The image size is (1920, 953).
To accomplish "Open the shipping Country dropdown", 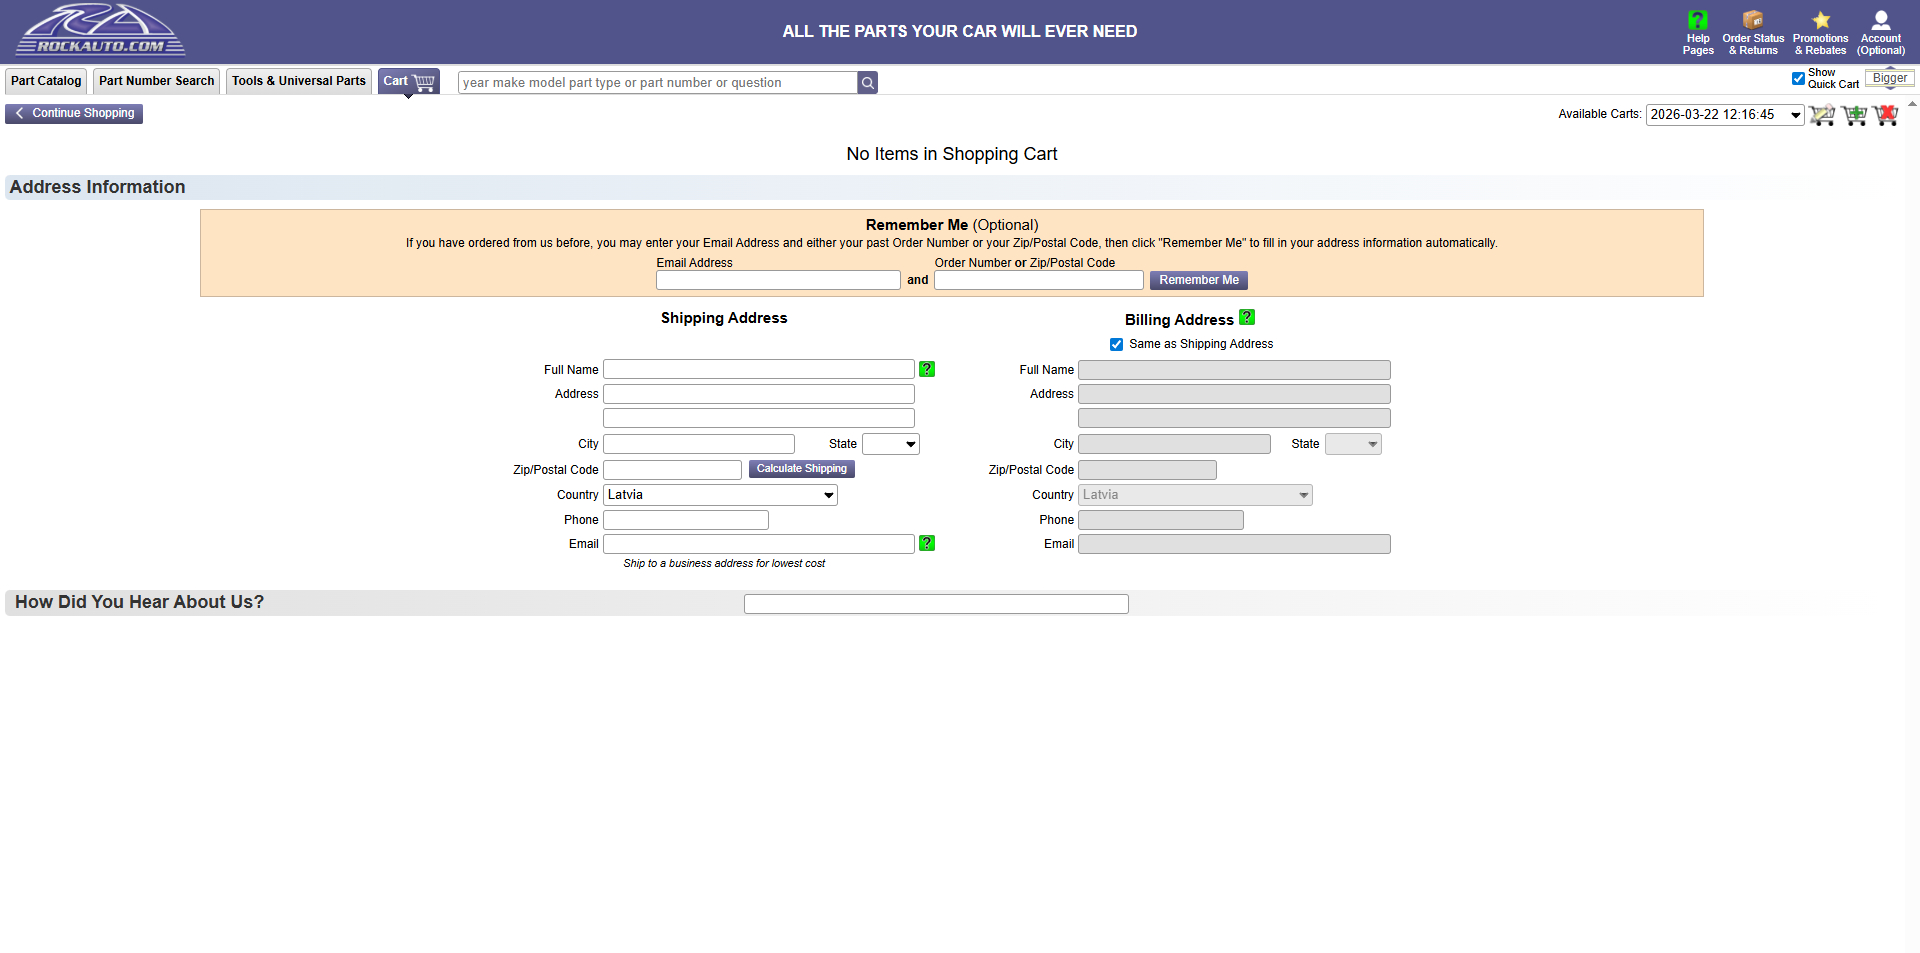I will click(x=719, y=495).
